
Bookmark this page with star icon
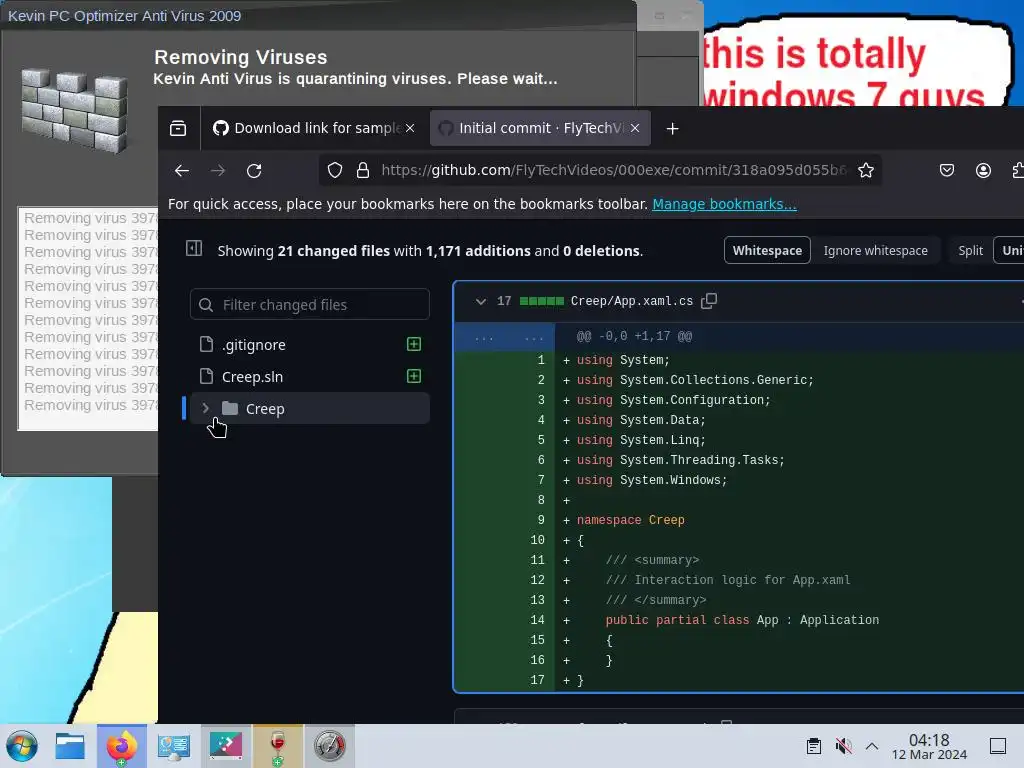(866, 170)
